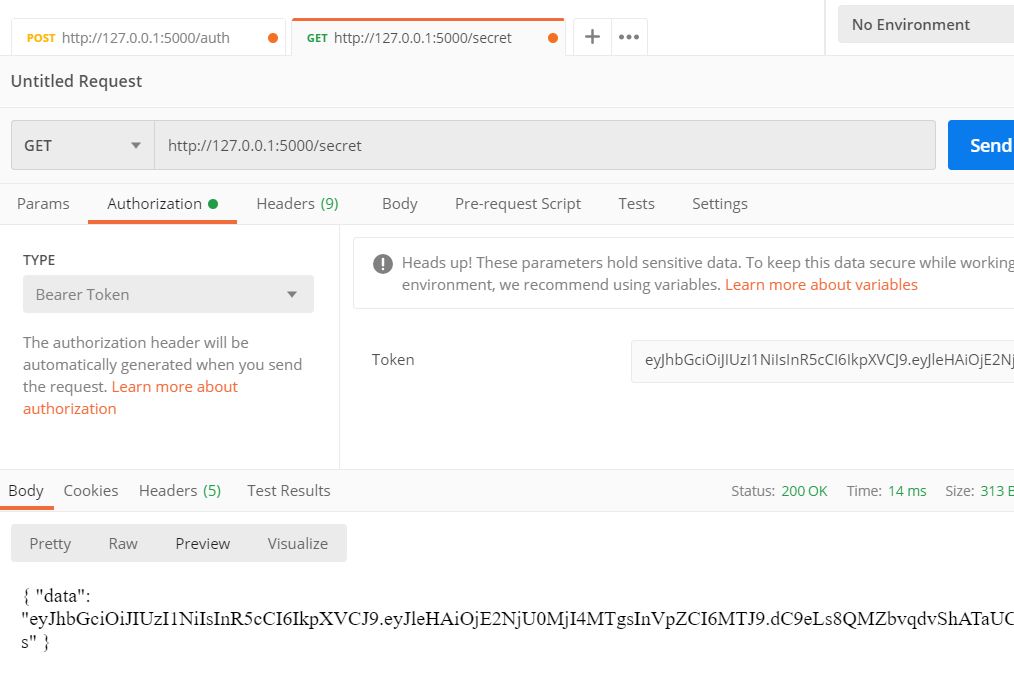The image size is (1014, 684).
Task: Click the Untitled Request title
Action: 76,81
